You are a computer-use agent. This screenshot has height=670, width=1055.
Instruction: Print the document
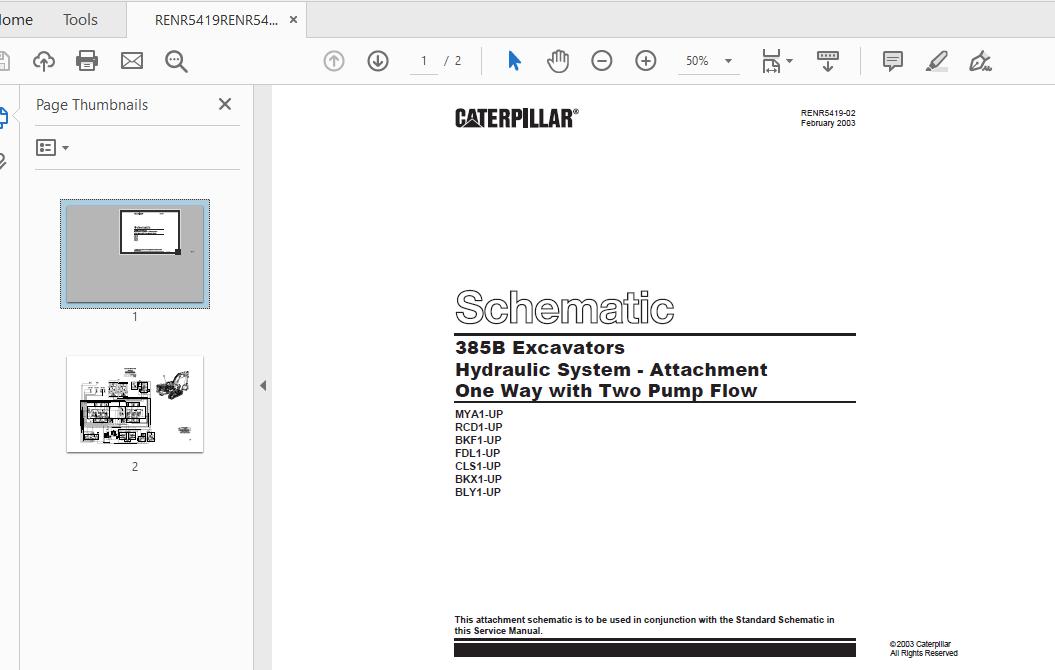[x=87, y=61]
